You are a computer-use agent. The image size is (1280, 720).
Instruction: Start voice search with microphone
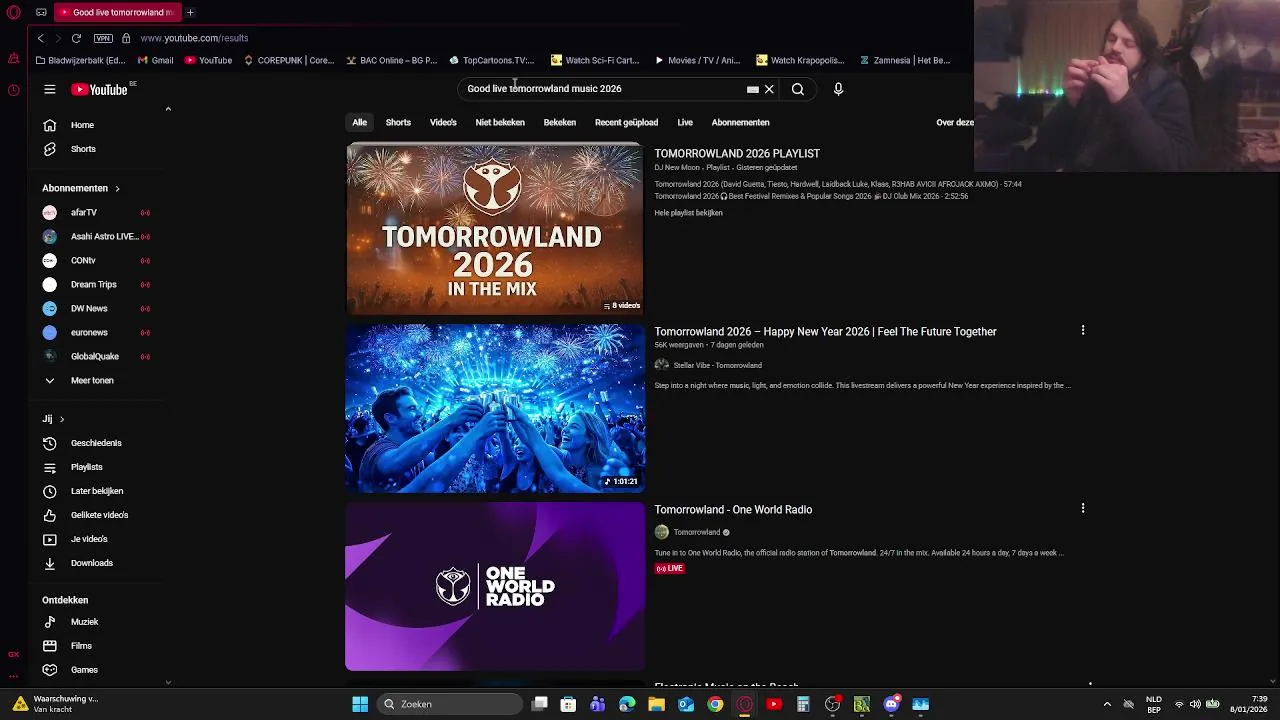pyautogui.click(x=838, y=89)
